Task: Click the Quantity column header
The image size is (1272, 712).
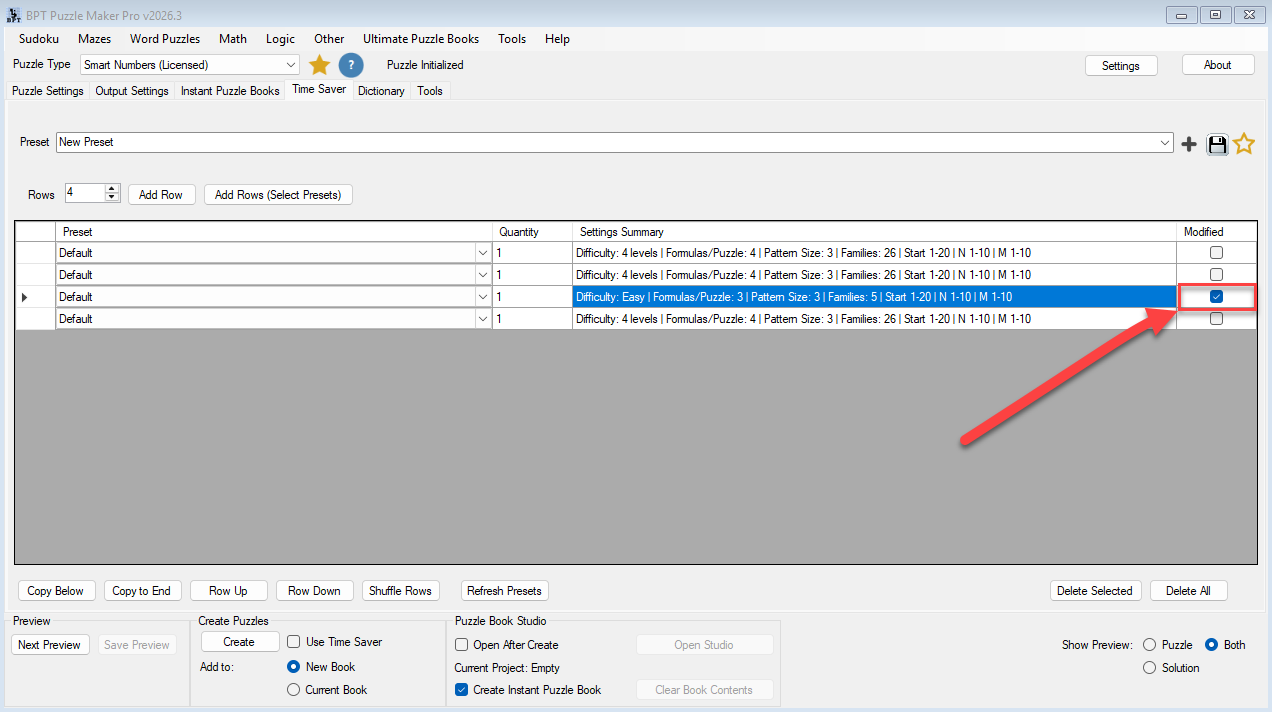Action: coord(532,232)
